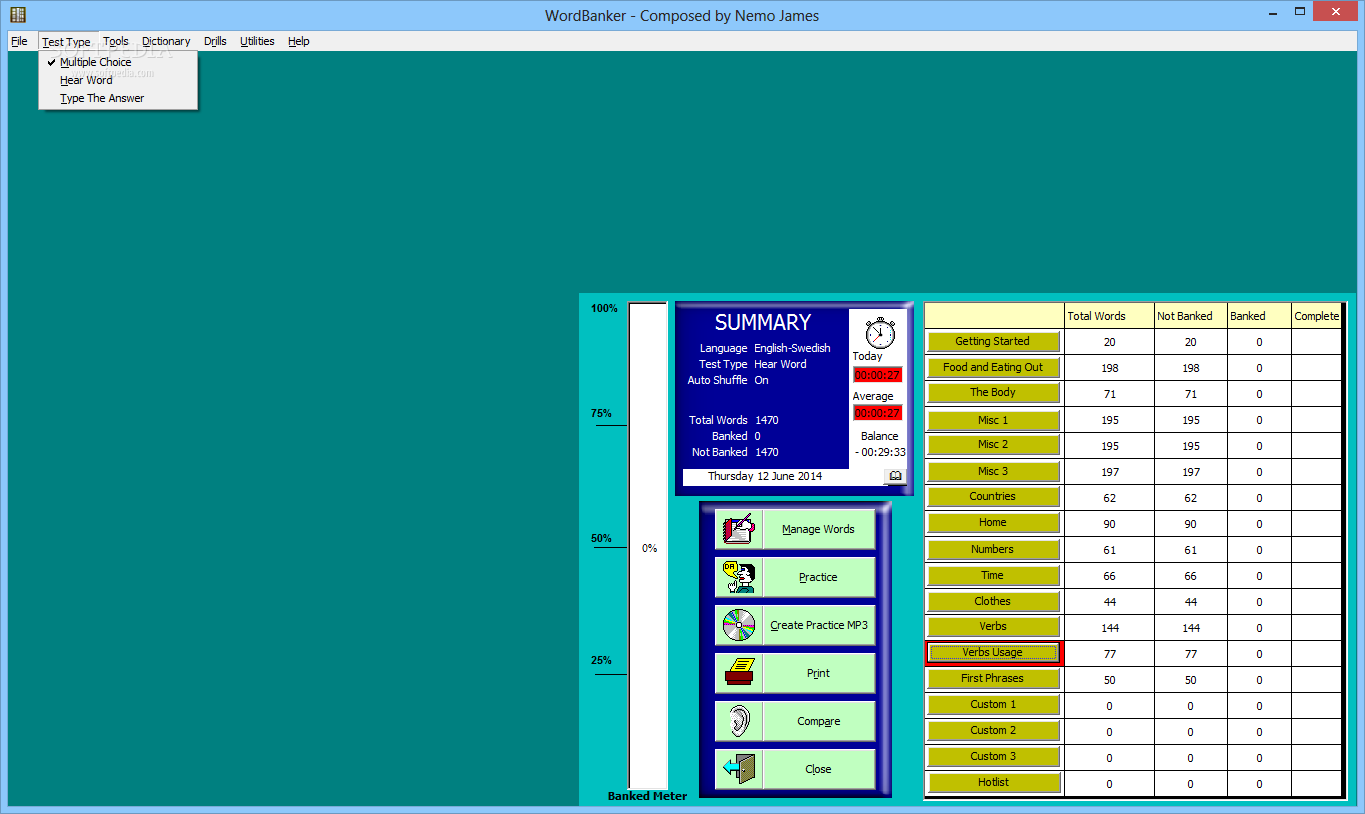Select the Getting Started word category
1365x814 pixels.
tap(993, 341)
